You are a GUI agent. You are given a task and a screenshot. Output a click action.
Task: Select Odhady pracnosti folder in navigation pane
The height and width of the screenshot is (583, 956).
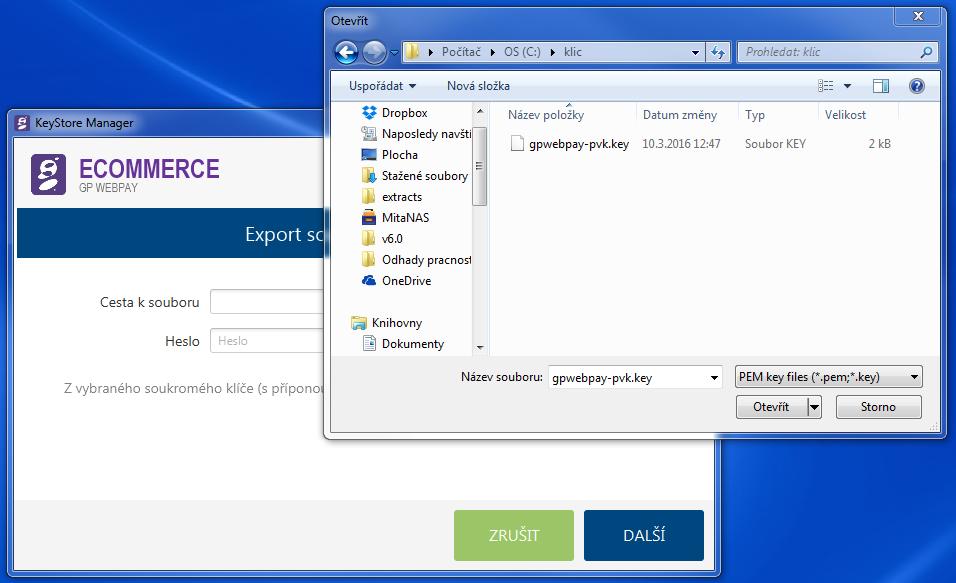point(416,260)
